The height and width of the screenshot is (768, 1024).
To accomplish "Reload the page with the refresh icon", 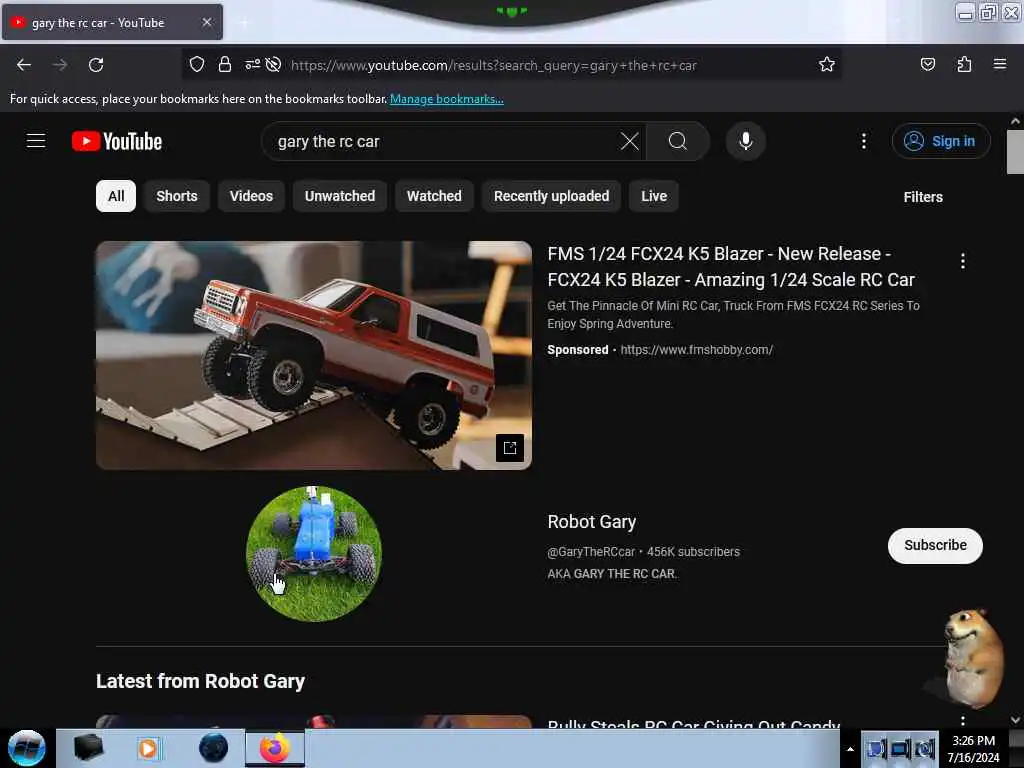I will click(x=96, y=65).
